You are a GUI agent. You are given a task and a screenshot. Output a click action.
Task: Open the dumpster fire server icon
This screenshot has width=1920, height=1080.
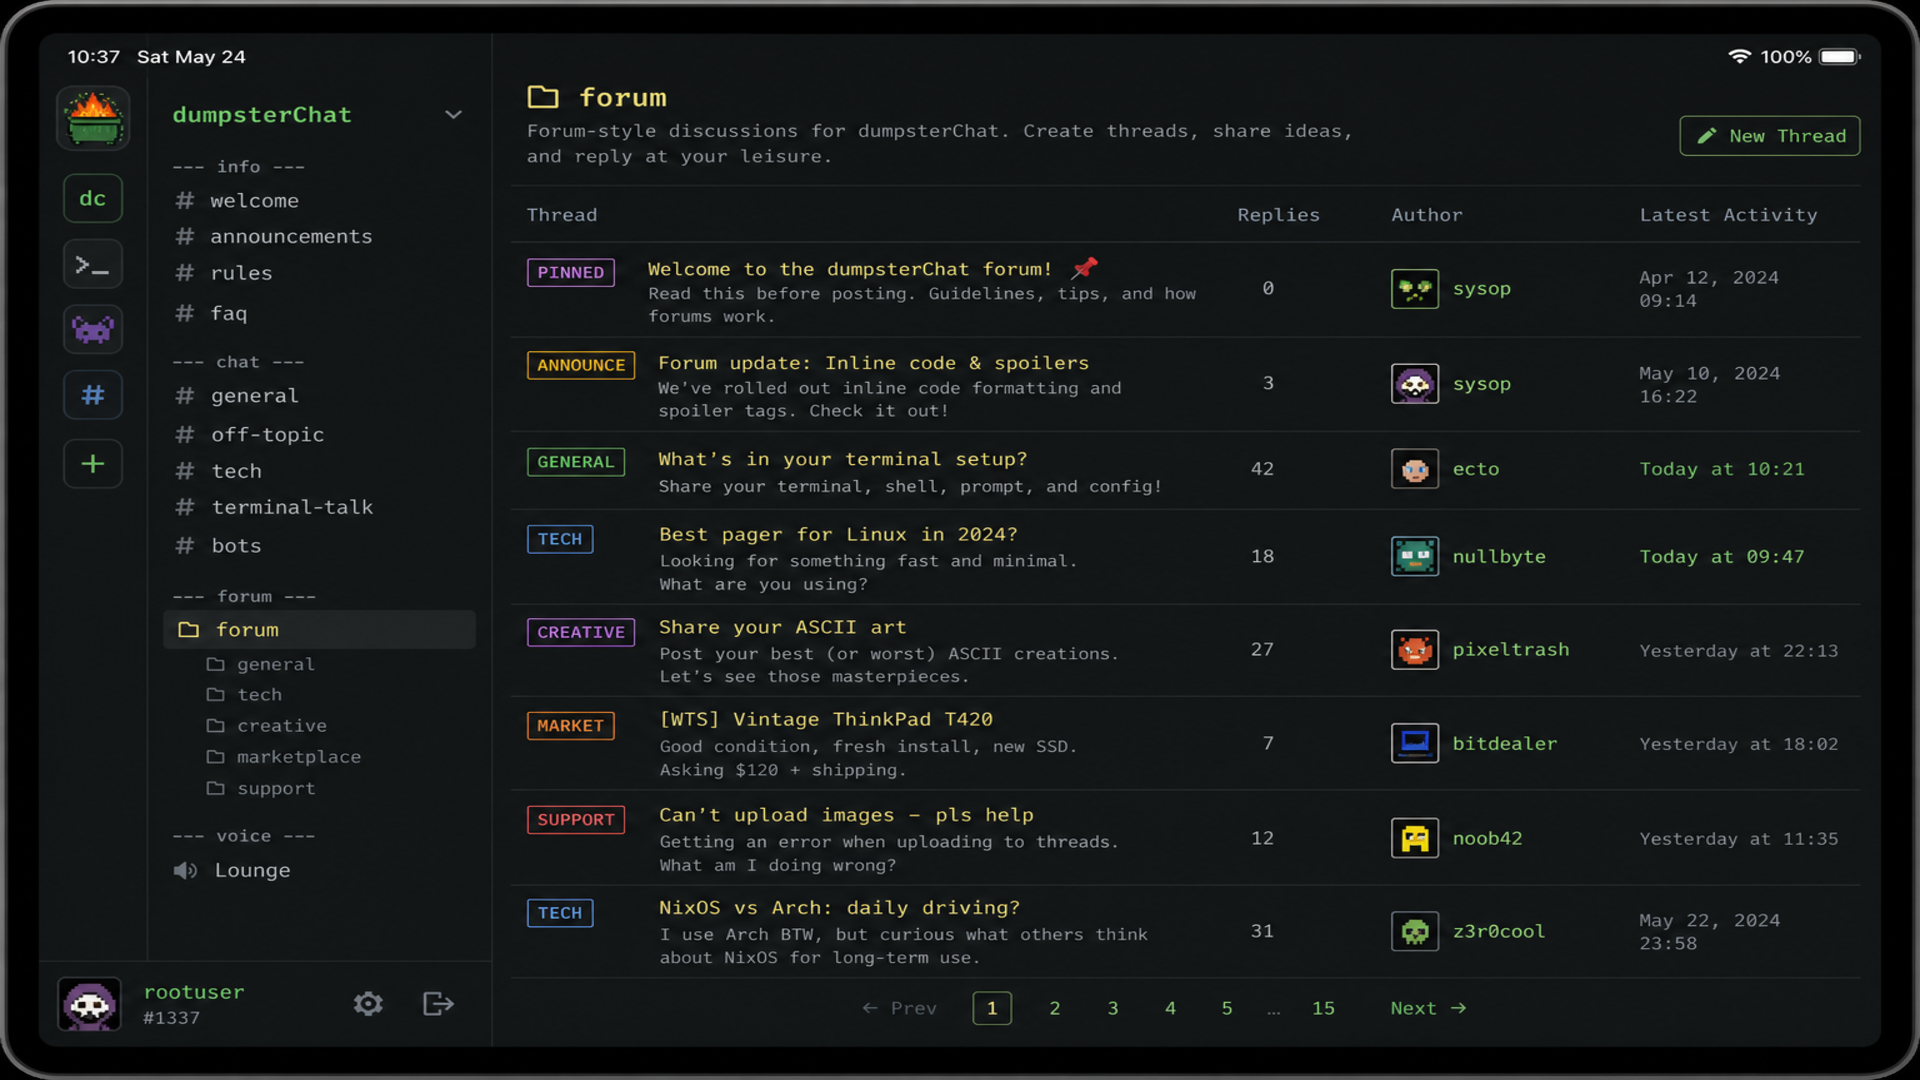tap(93, 118)
